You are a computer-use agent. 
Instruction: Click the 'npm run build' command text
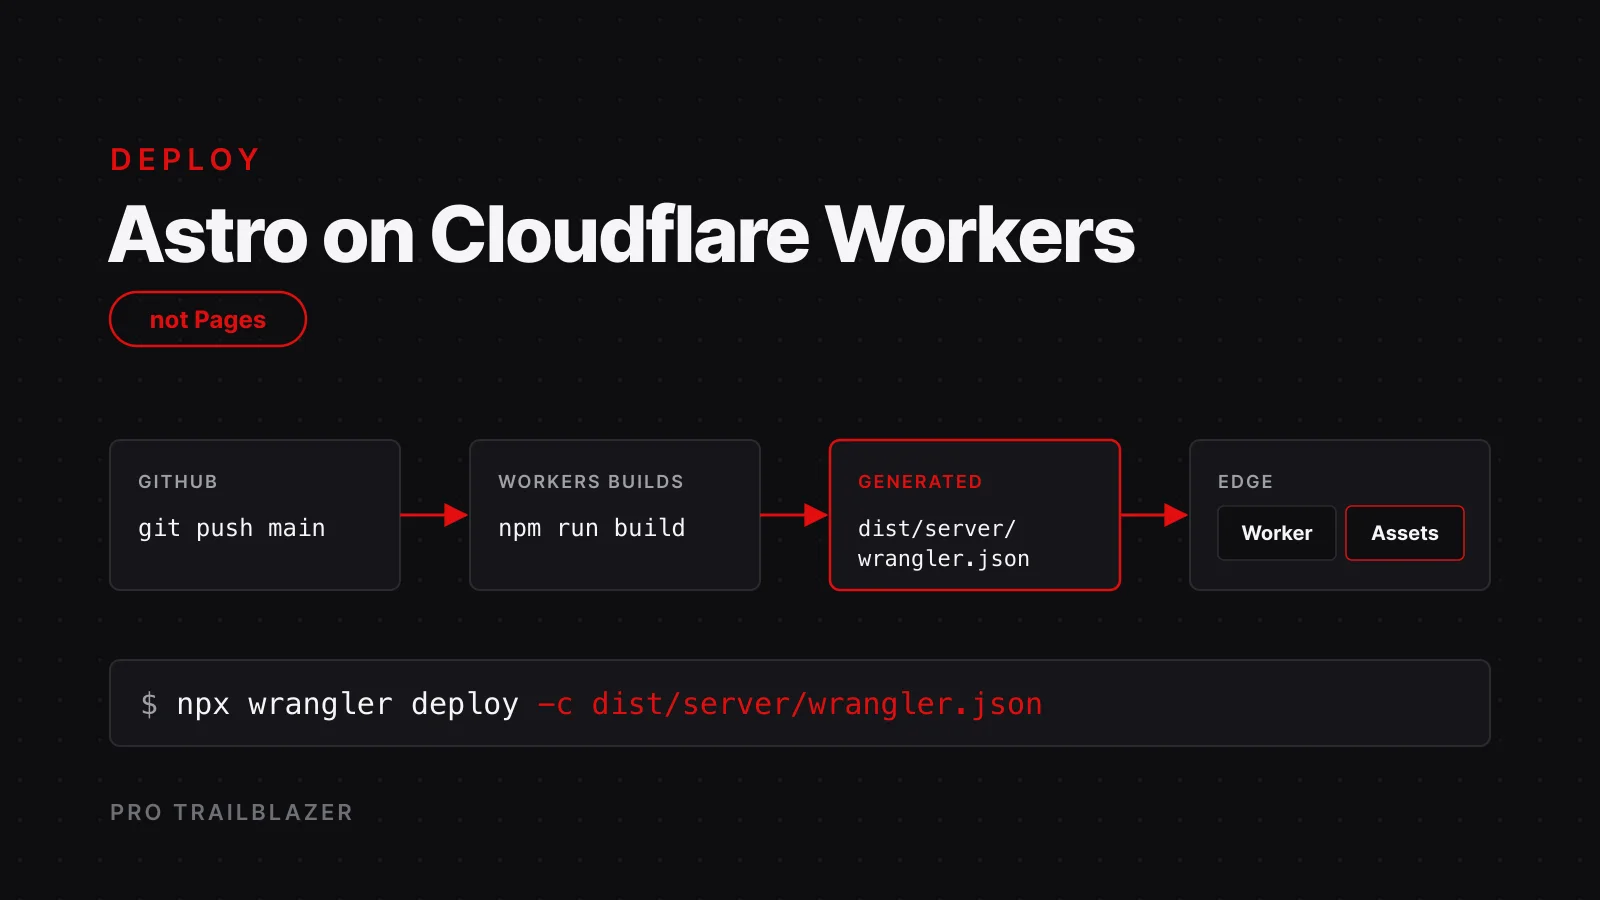592,528
